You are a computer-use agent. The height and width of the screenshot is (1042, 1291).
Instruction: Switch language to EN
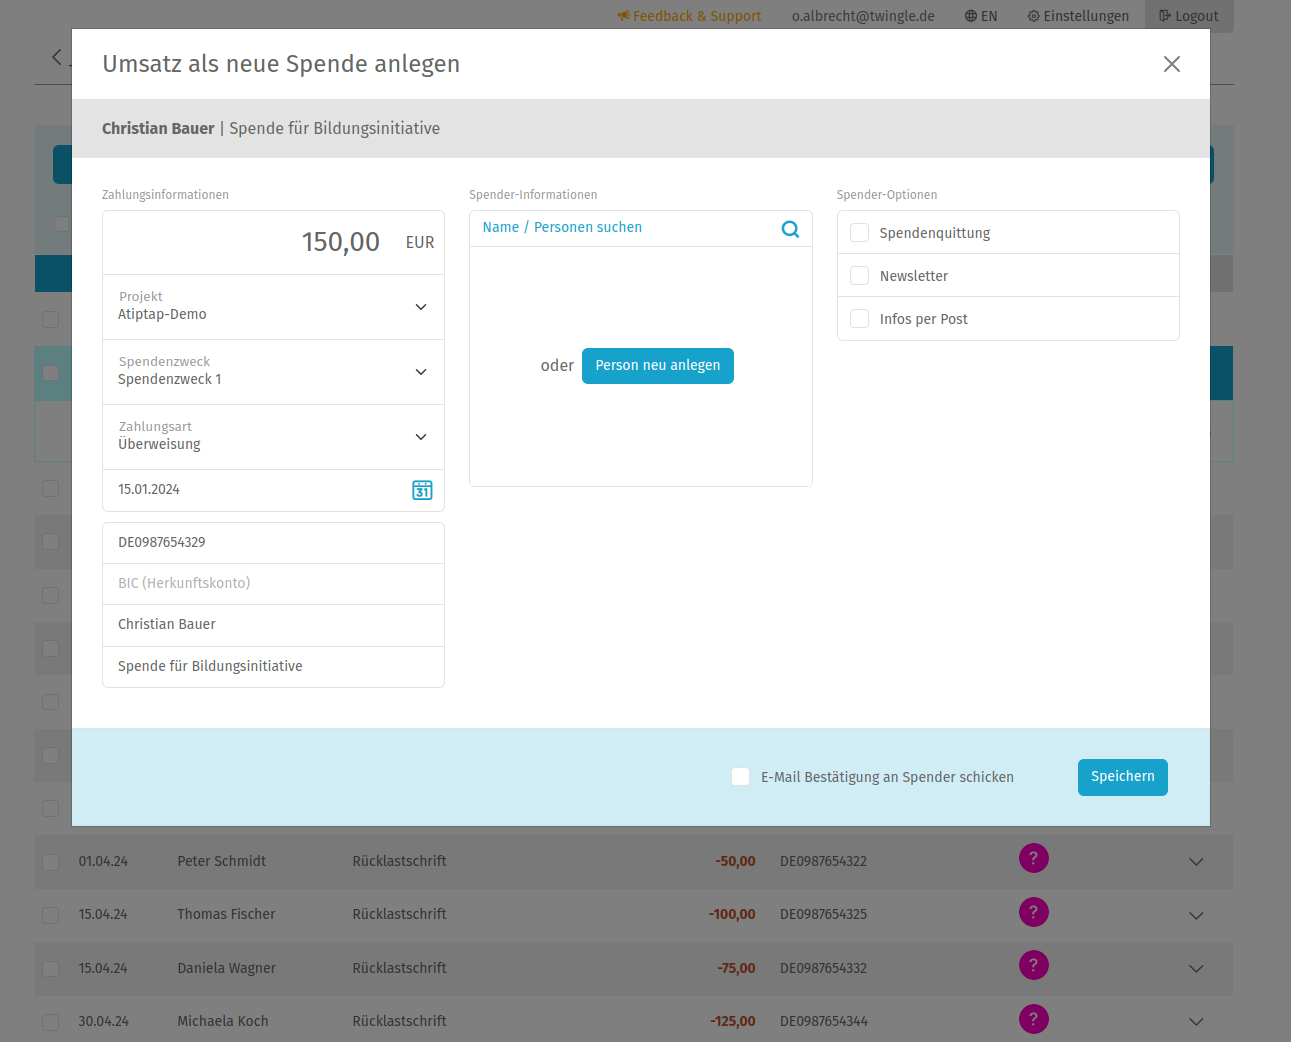point(980,16)
